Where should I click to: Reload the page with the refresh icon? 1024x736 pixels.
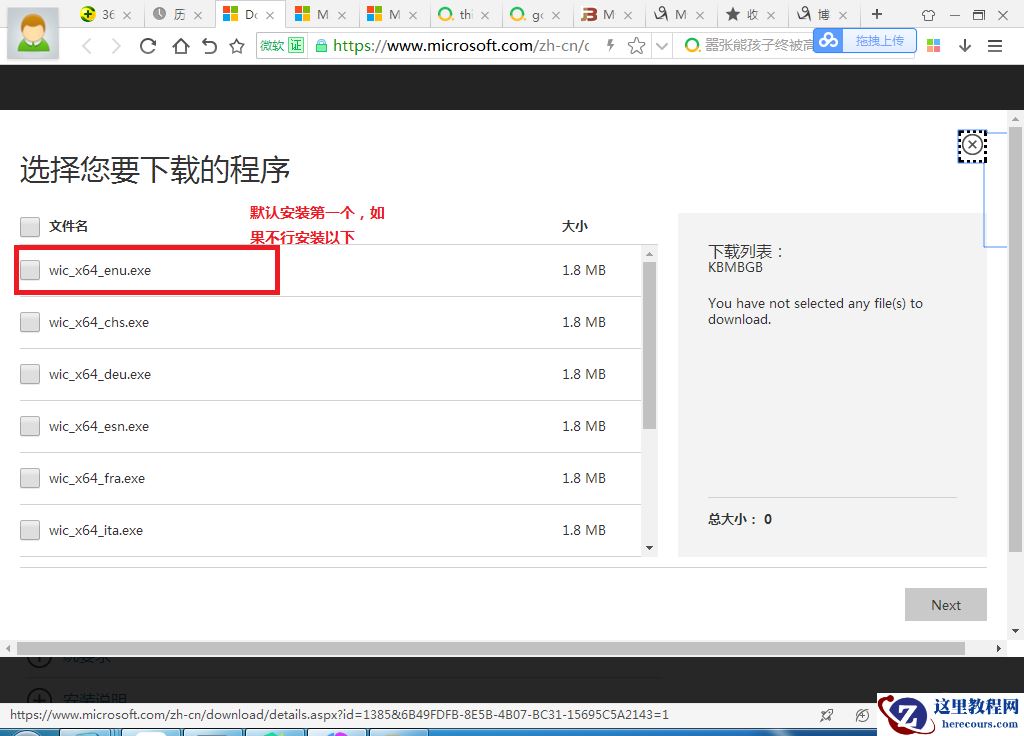click(148, 46)
